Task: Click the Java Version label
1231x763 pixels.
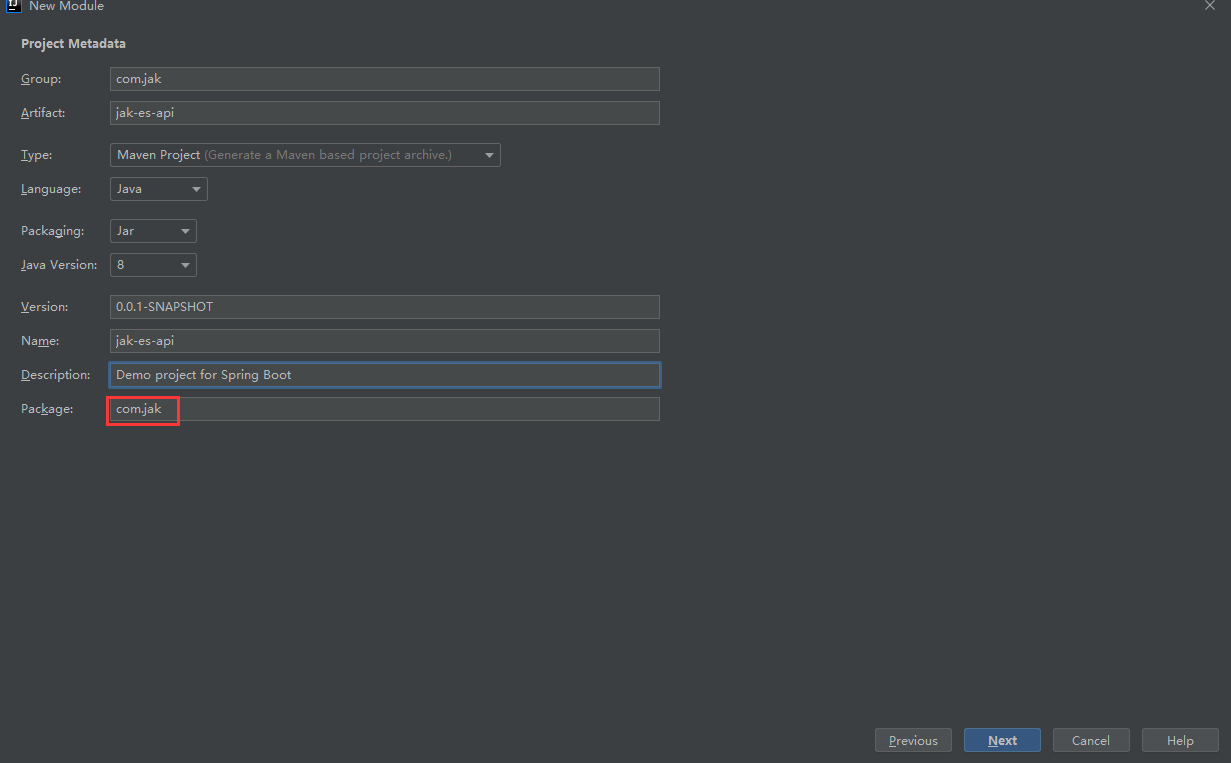Action: point(59,265)
